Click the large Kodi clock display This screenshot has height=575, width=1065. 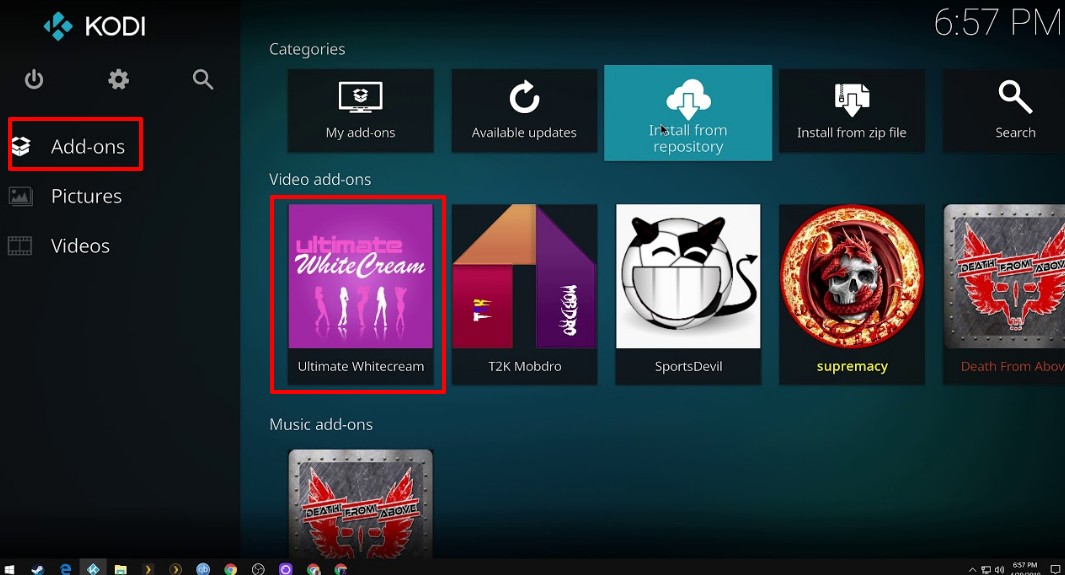click(x=998, y=22)
